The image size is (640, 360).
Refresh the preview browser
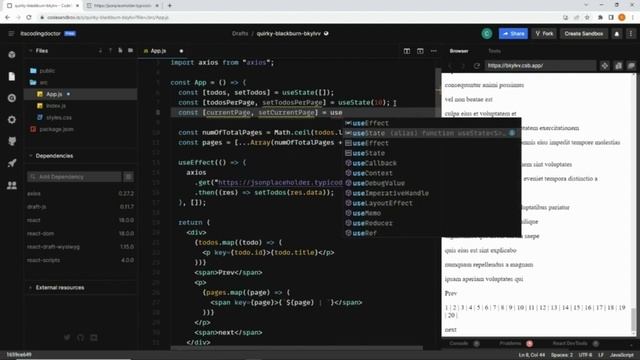476,66
